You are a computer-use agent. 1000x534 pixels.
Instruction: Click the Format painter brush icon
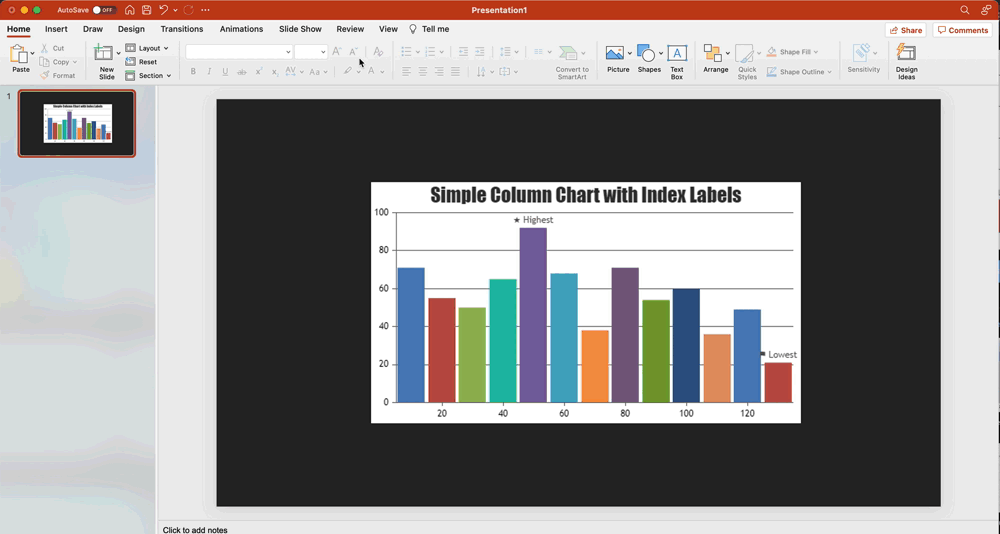coord(45,75)
